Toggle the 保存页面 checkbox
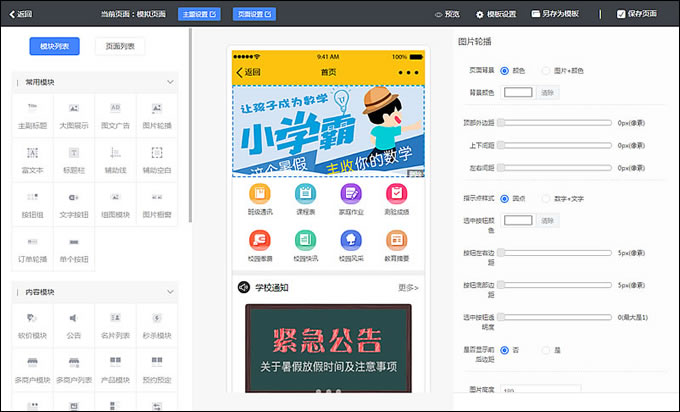 [621, 14]
